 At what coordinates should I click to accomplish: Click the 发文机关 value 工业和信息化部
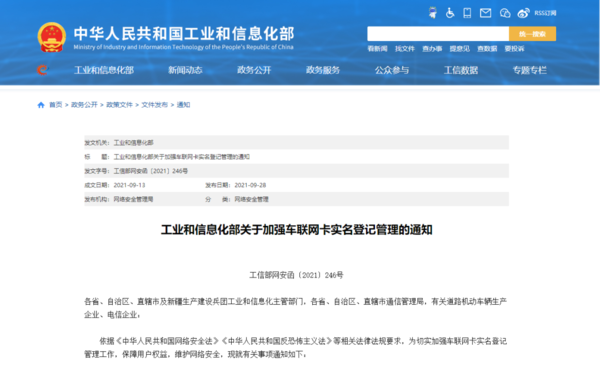pyautogui.click(x=134, y=143)
